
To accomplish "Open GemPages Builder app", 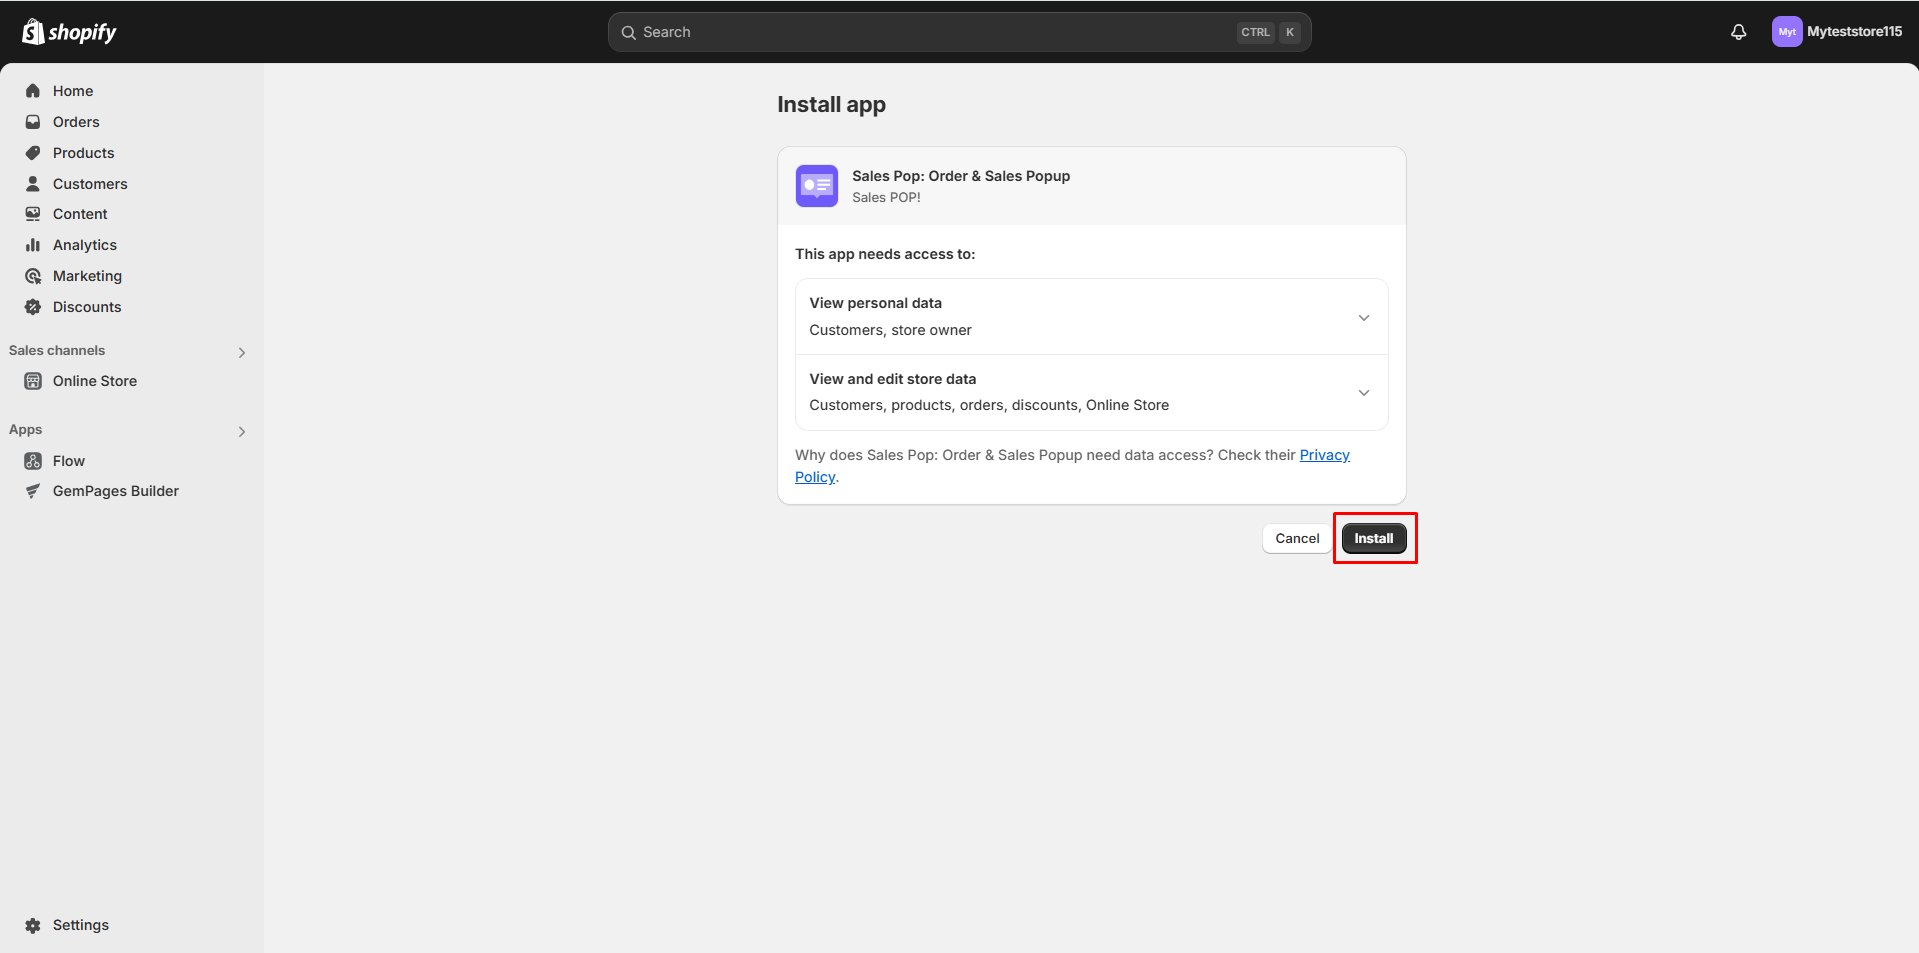I will click(115, 491).
